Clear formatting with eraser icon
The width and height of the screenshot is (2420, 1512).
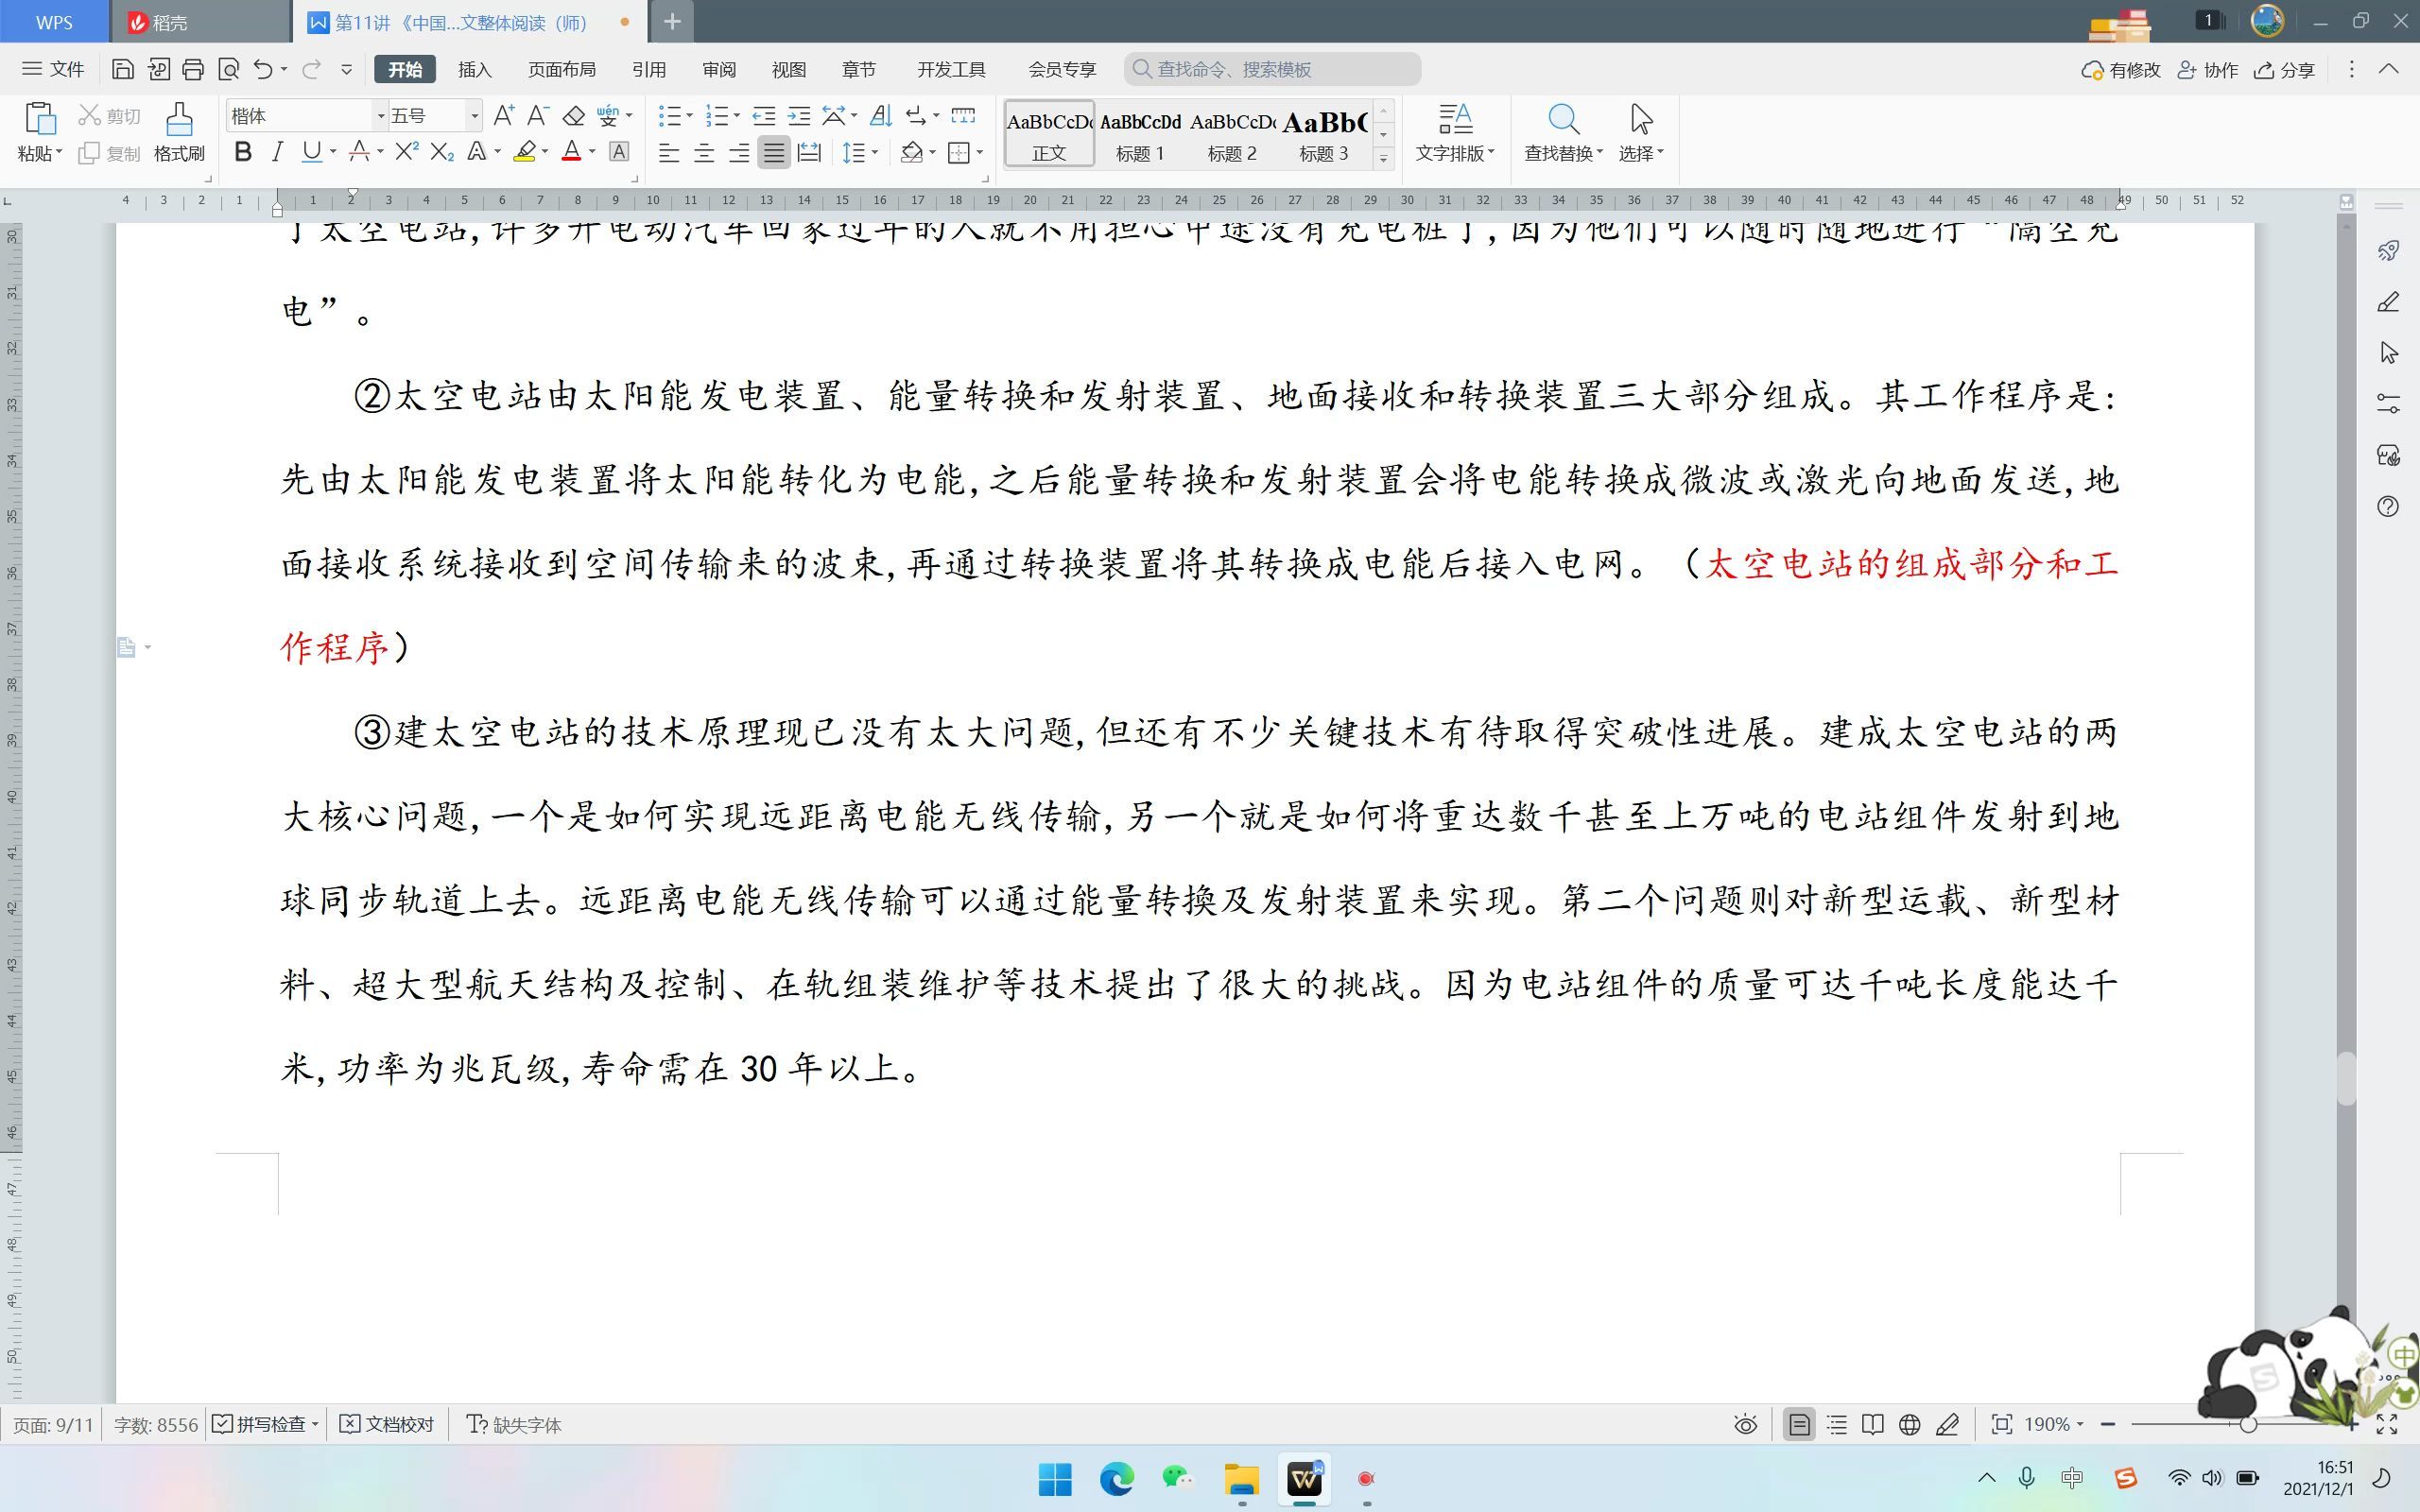coord(573,116)
